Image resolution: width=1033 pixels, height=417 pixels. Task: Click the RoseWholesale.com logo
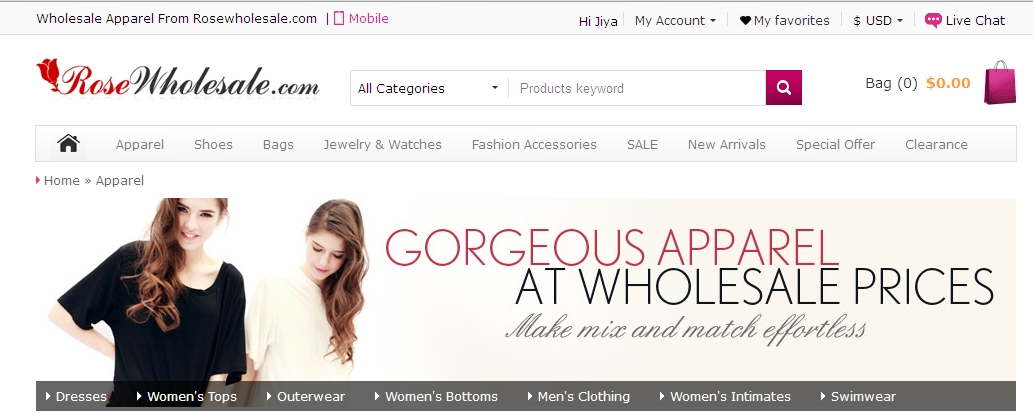coord(178,78)
